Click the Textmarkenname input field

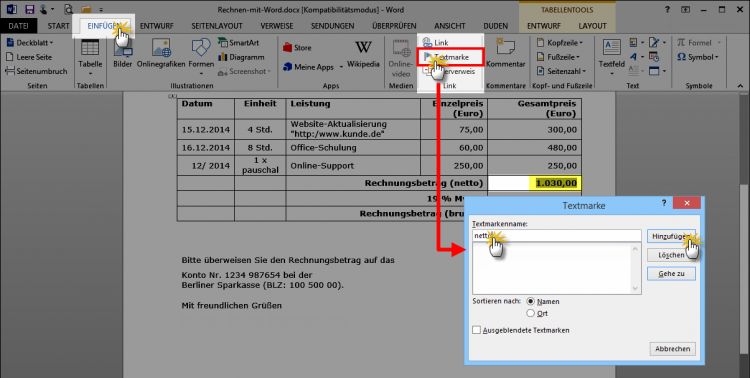(x=556, y=235)
